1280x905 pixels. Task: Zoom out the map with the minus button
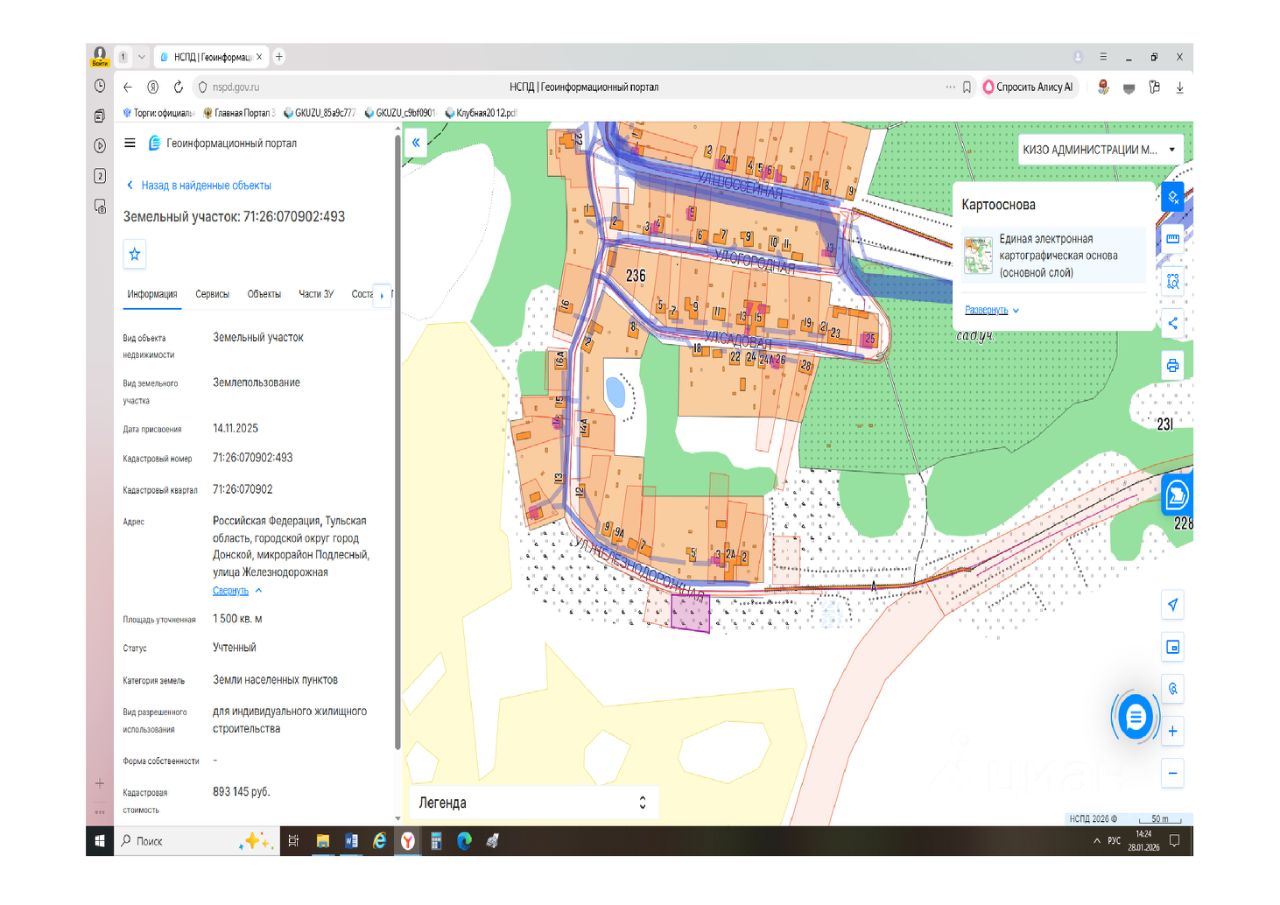(1173, 773)
